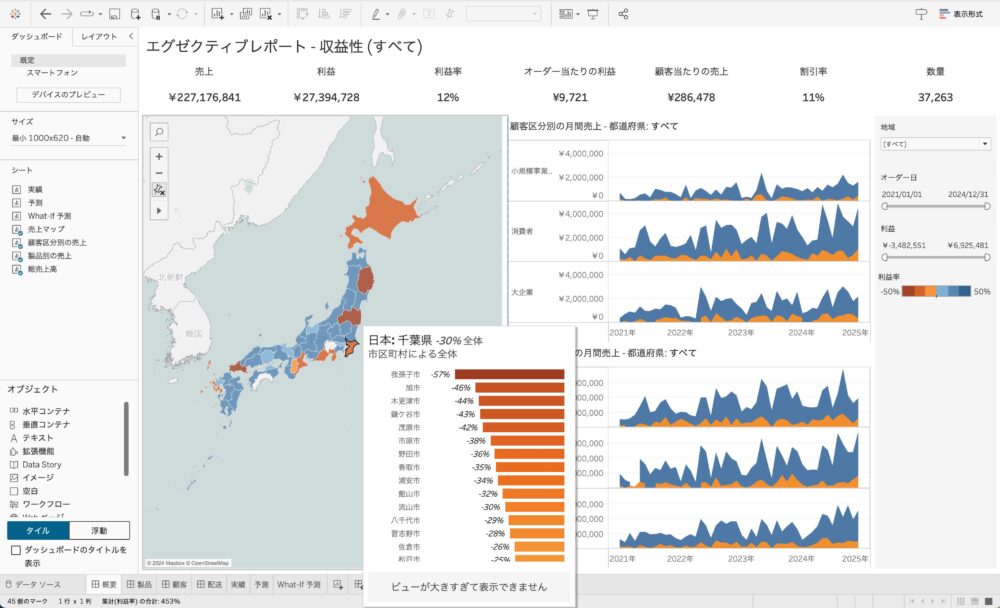Image resolution: width=1000 pixels, height=608 pixels.
Task: Expand the map toolbar arrow flyout
Action: pyautogui.click(x=159, y=211)
